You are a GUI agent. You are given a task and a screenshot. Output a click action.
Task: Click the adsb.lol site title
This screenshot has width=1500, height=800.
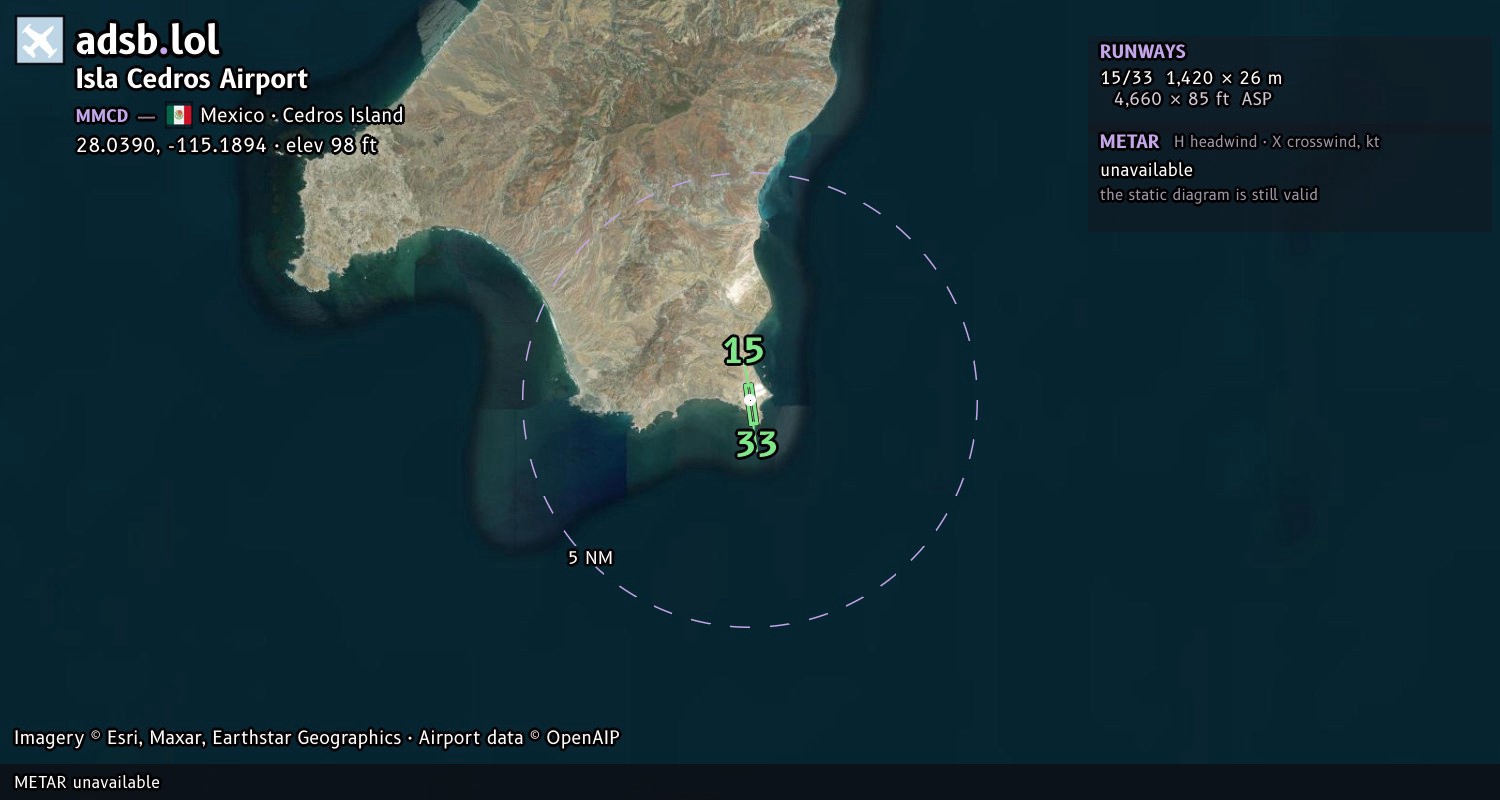click(x=147, y=41)
